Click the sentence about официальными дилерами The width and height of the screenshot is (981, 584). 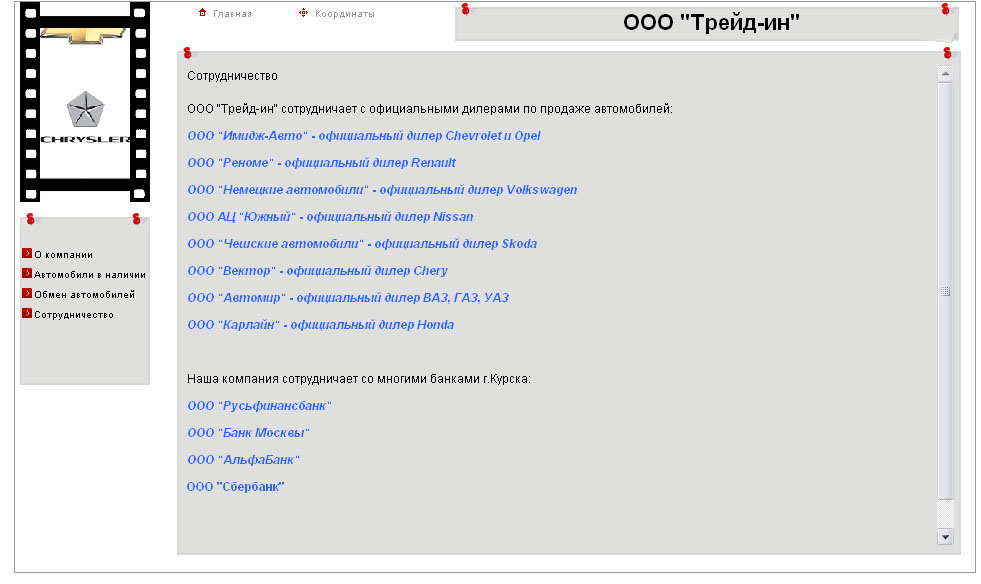pos(430,109)
